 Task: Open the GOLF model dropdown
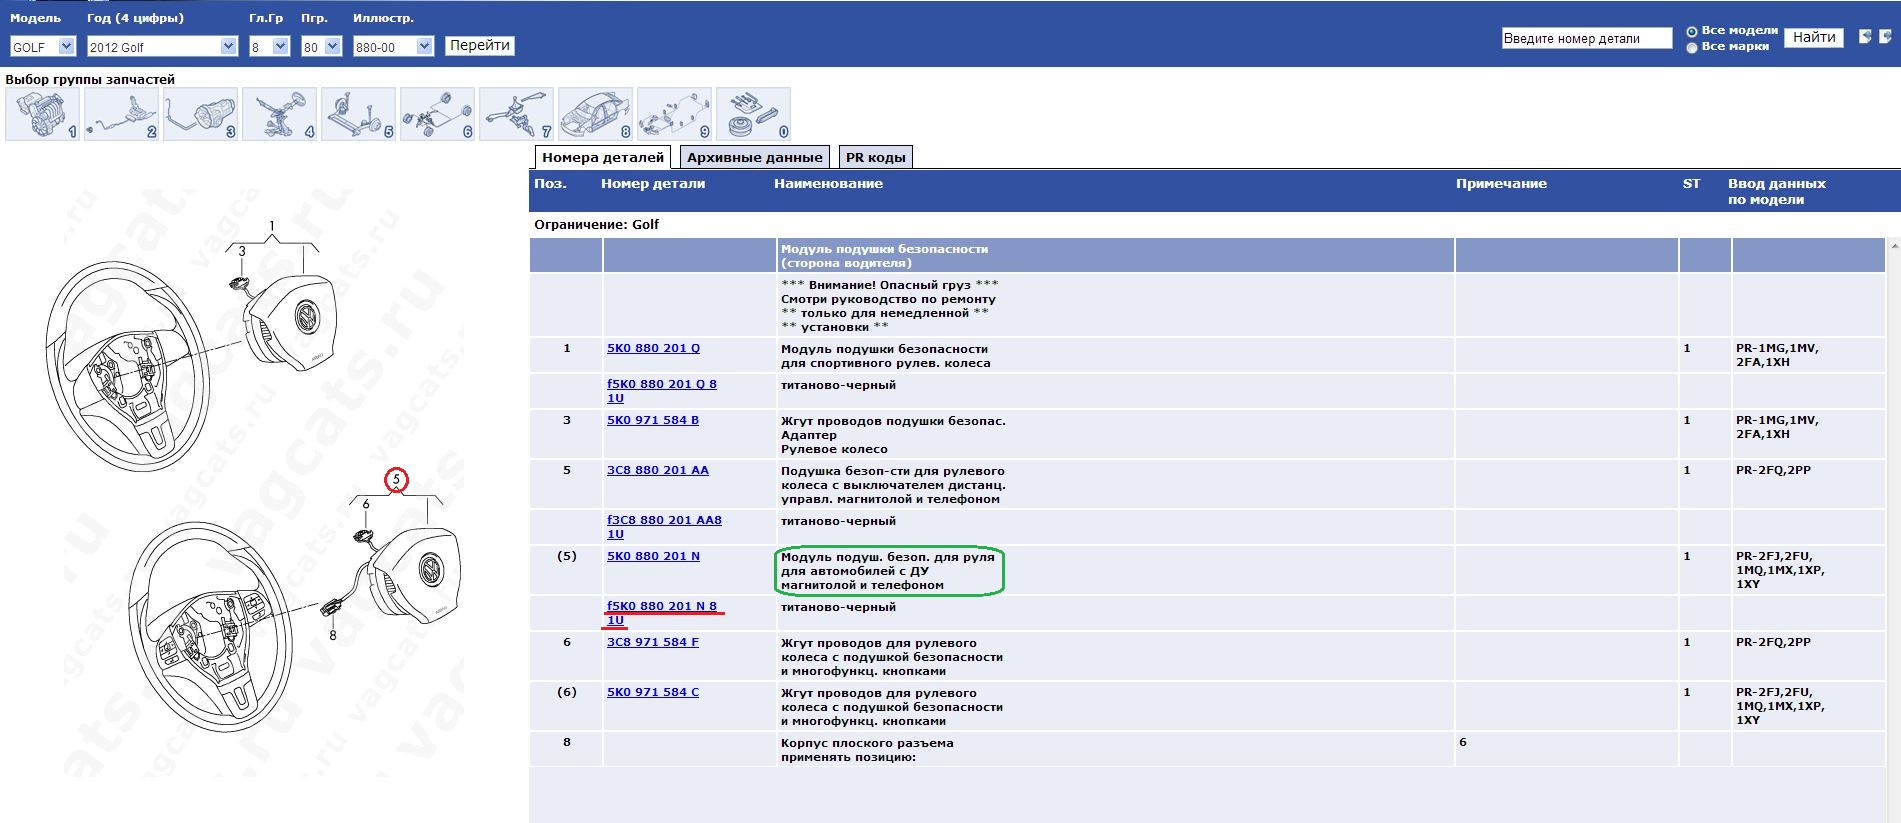tap(43, 47)
